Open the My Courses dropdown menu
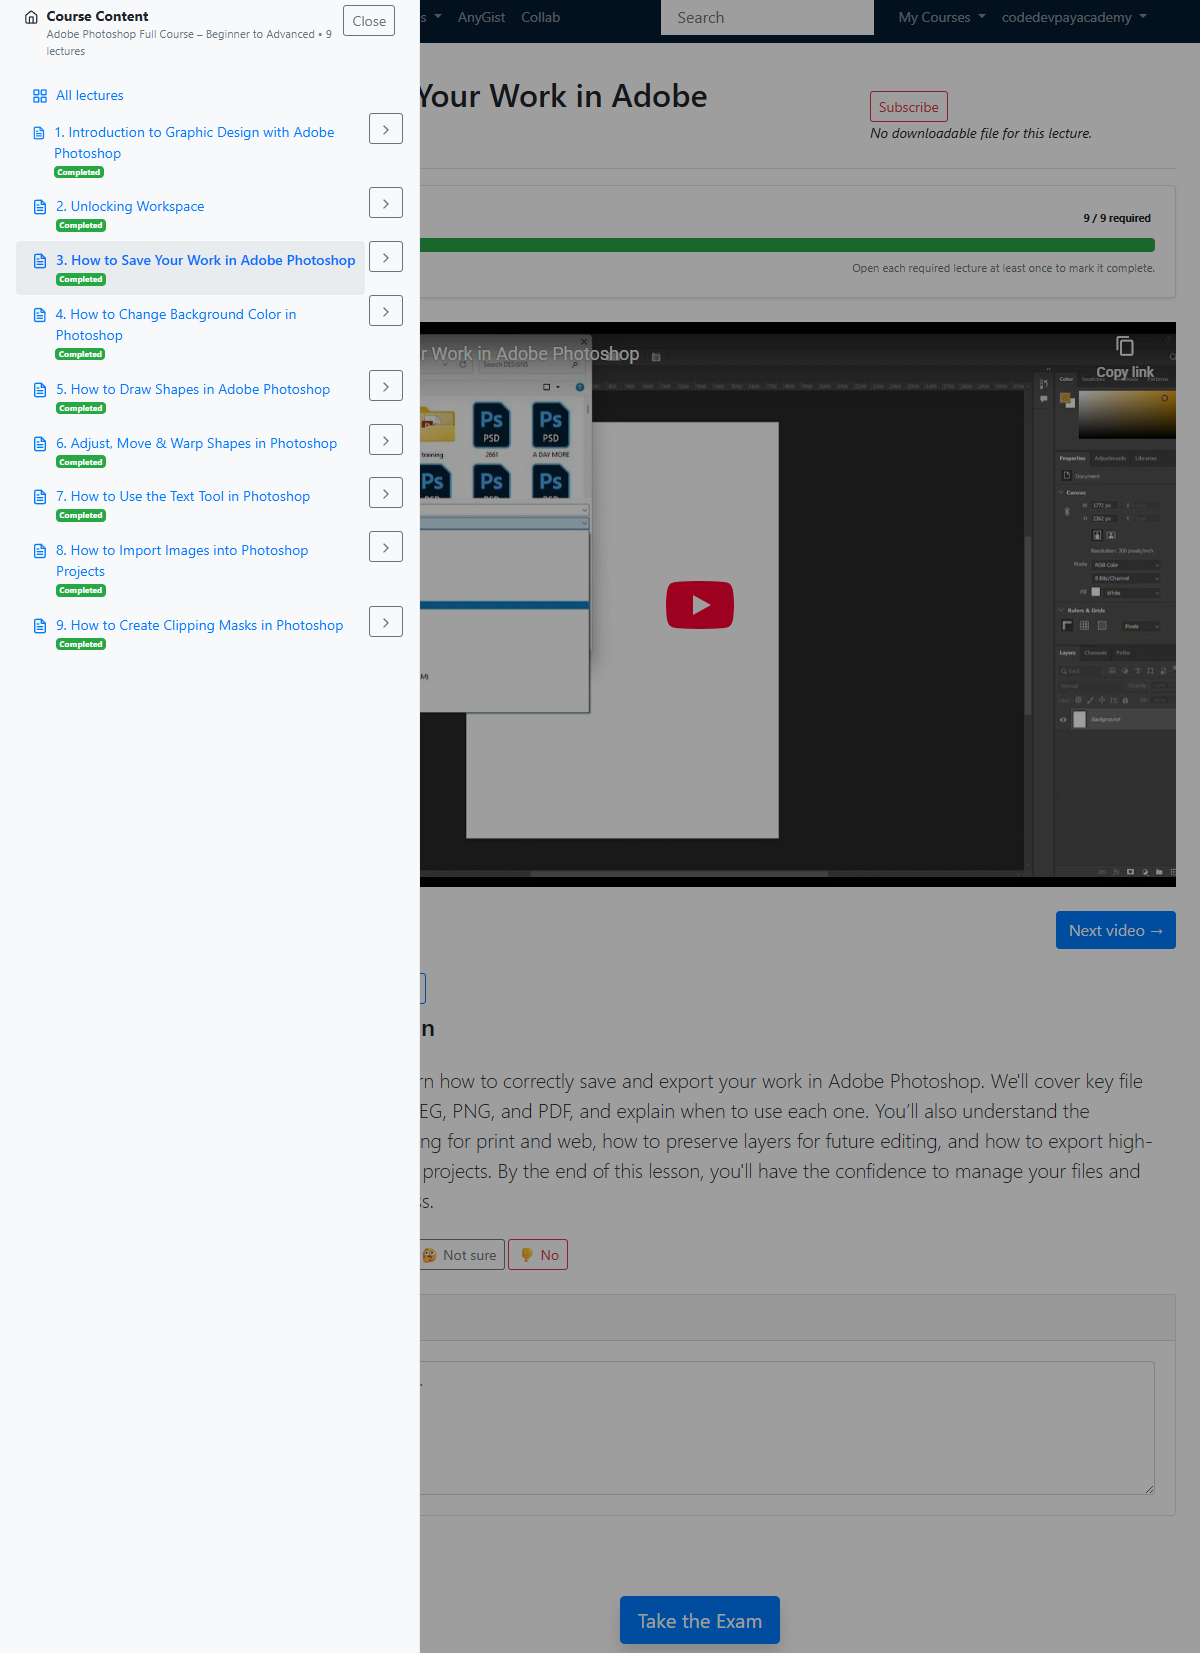The width and height of the screenshot is (1200, 1653). click(x=942, y=17)
